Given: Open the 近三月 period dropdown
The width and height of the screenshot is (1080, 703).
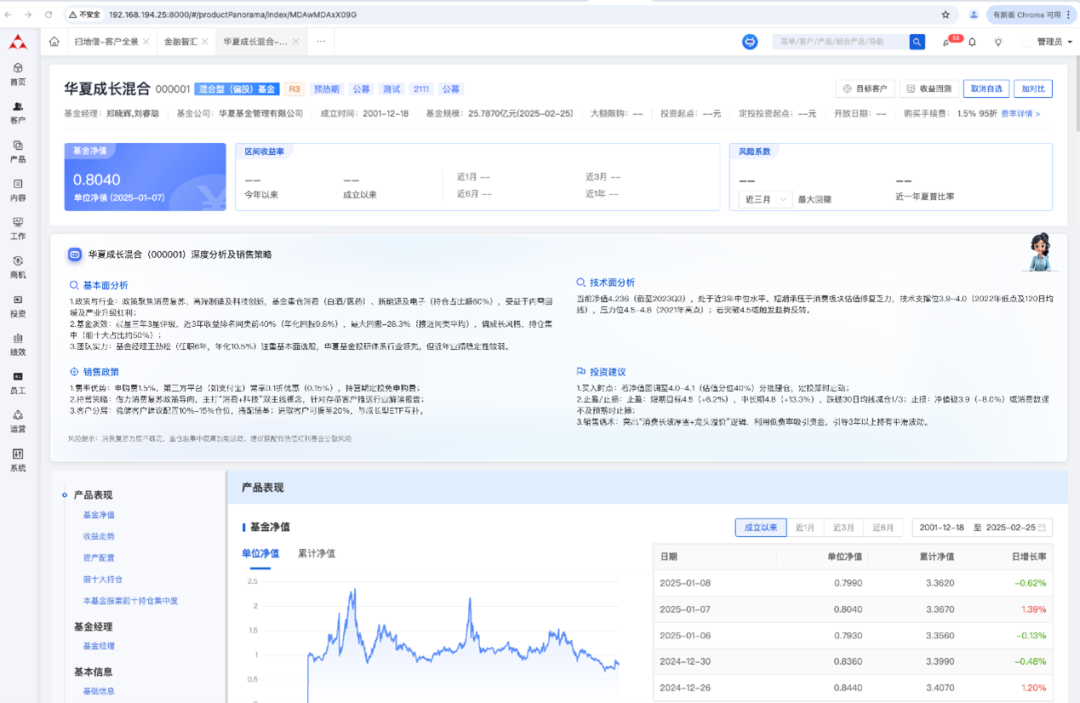Looking at the screenshot, I should [765, 199].
